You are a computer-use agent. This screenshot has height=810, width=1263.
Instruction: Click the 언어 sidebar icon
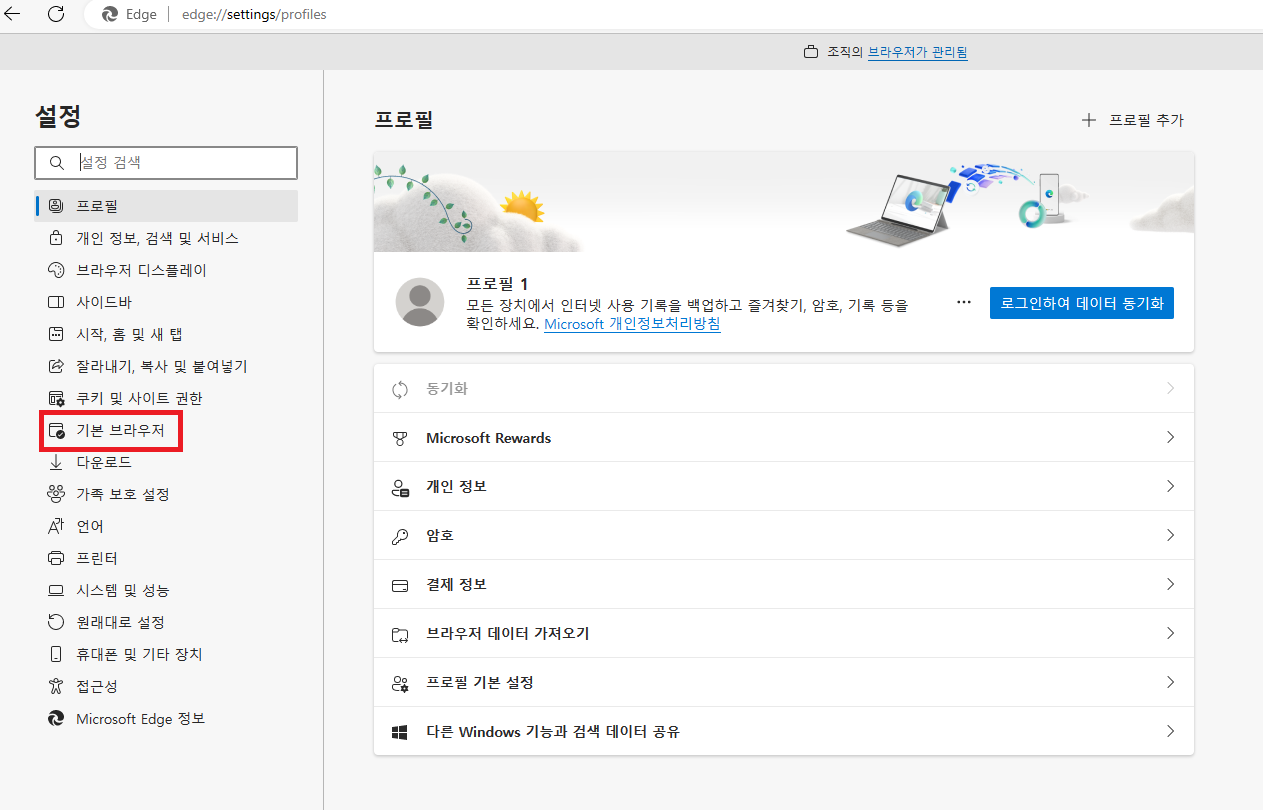56,526
